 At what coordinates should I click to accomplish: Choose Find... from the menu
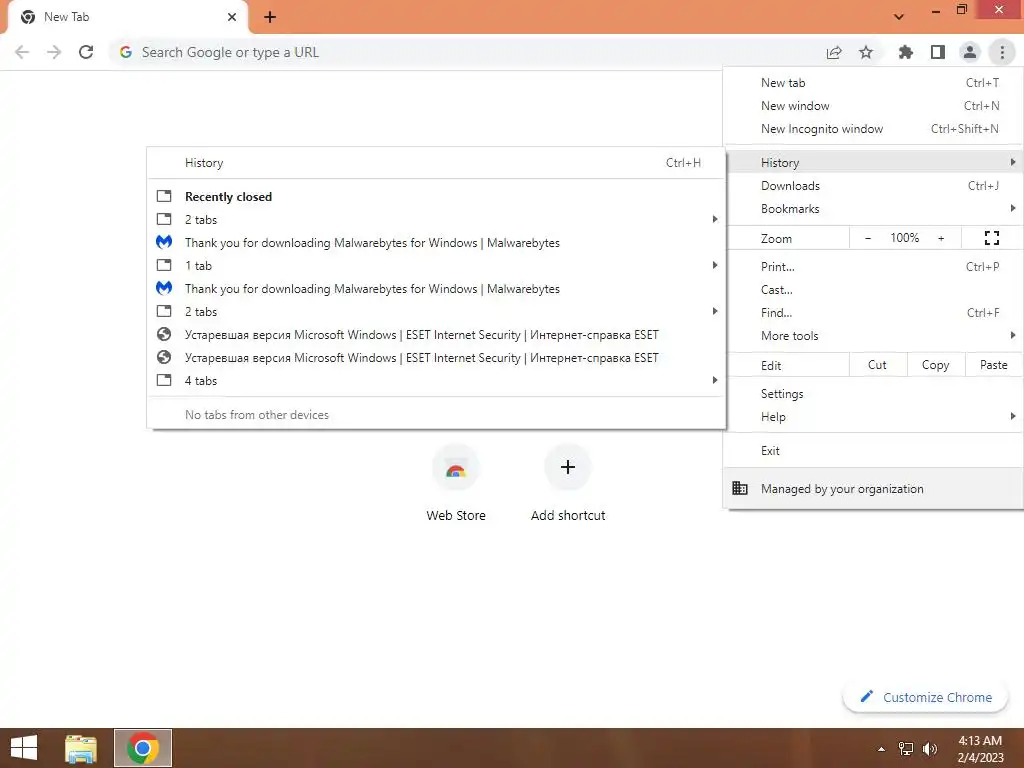point(873,312)
